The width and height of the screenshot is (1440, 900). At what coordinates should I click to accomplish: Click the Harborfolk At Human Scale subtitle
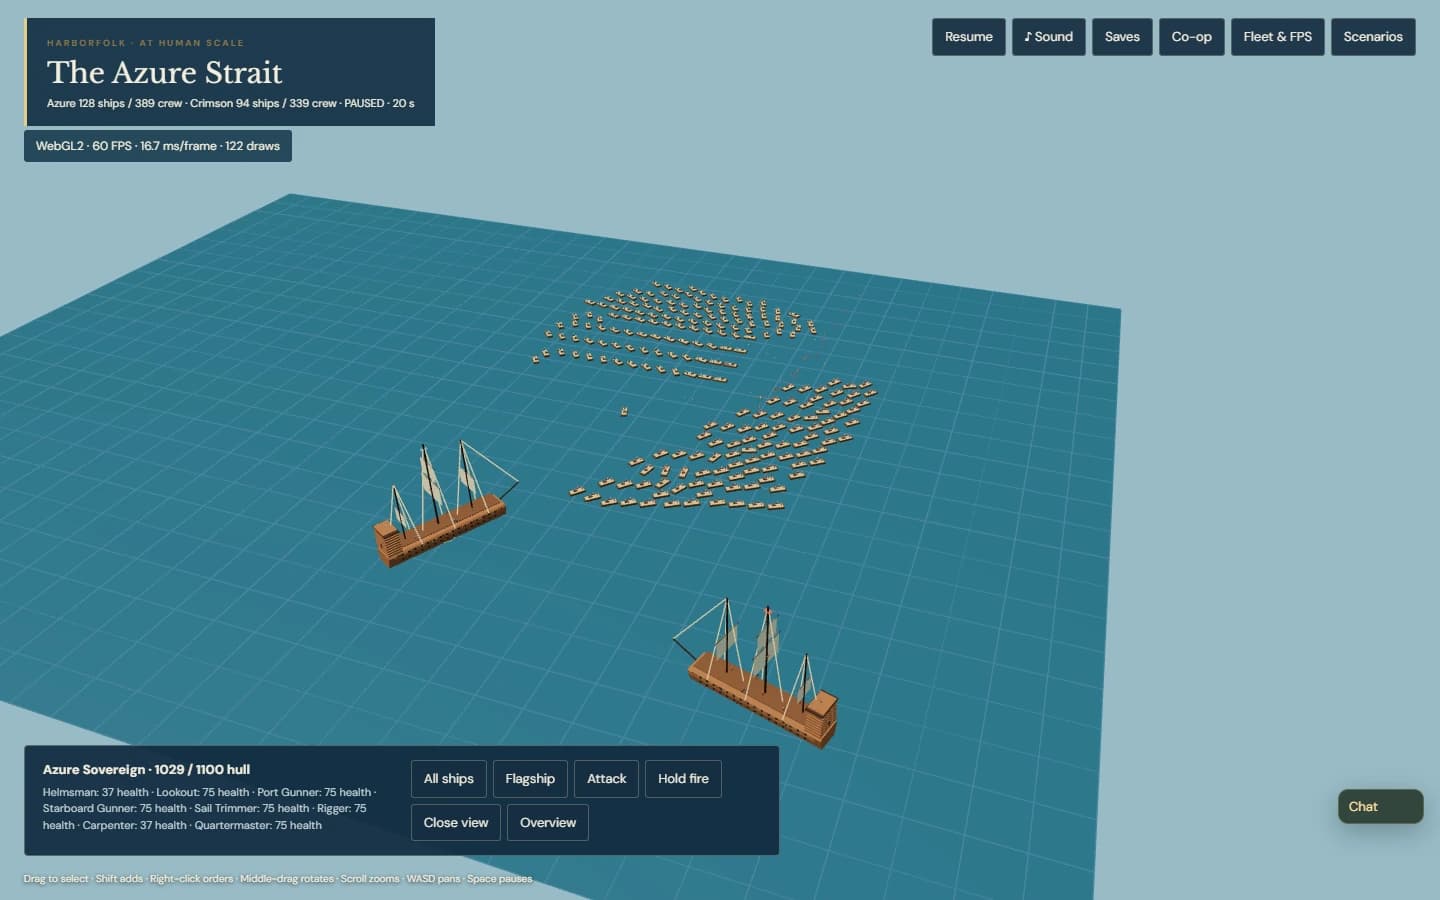coord(145,43)
